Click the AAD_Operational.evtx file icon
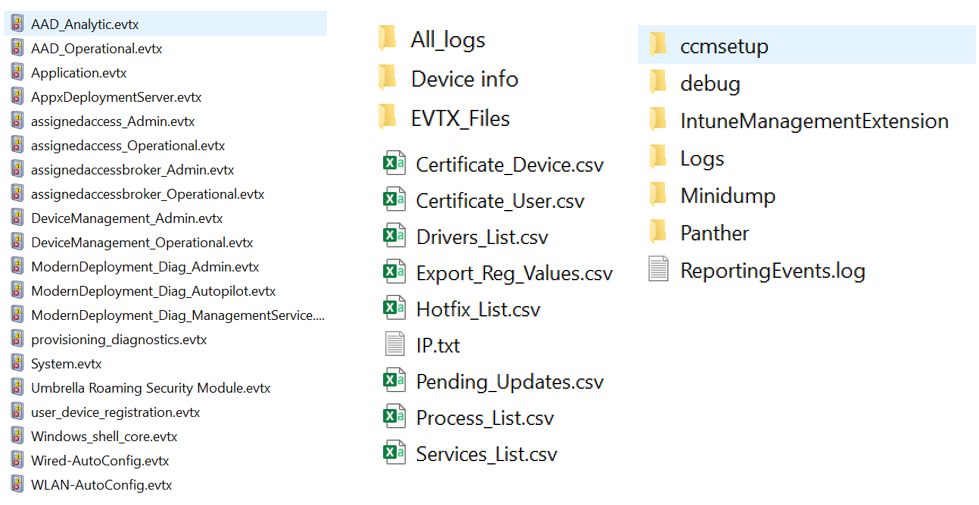This screenshot has height=505, width=979. [x=17, y=49]
